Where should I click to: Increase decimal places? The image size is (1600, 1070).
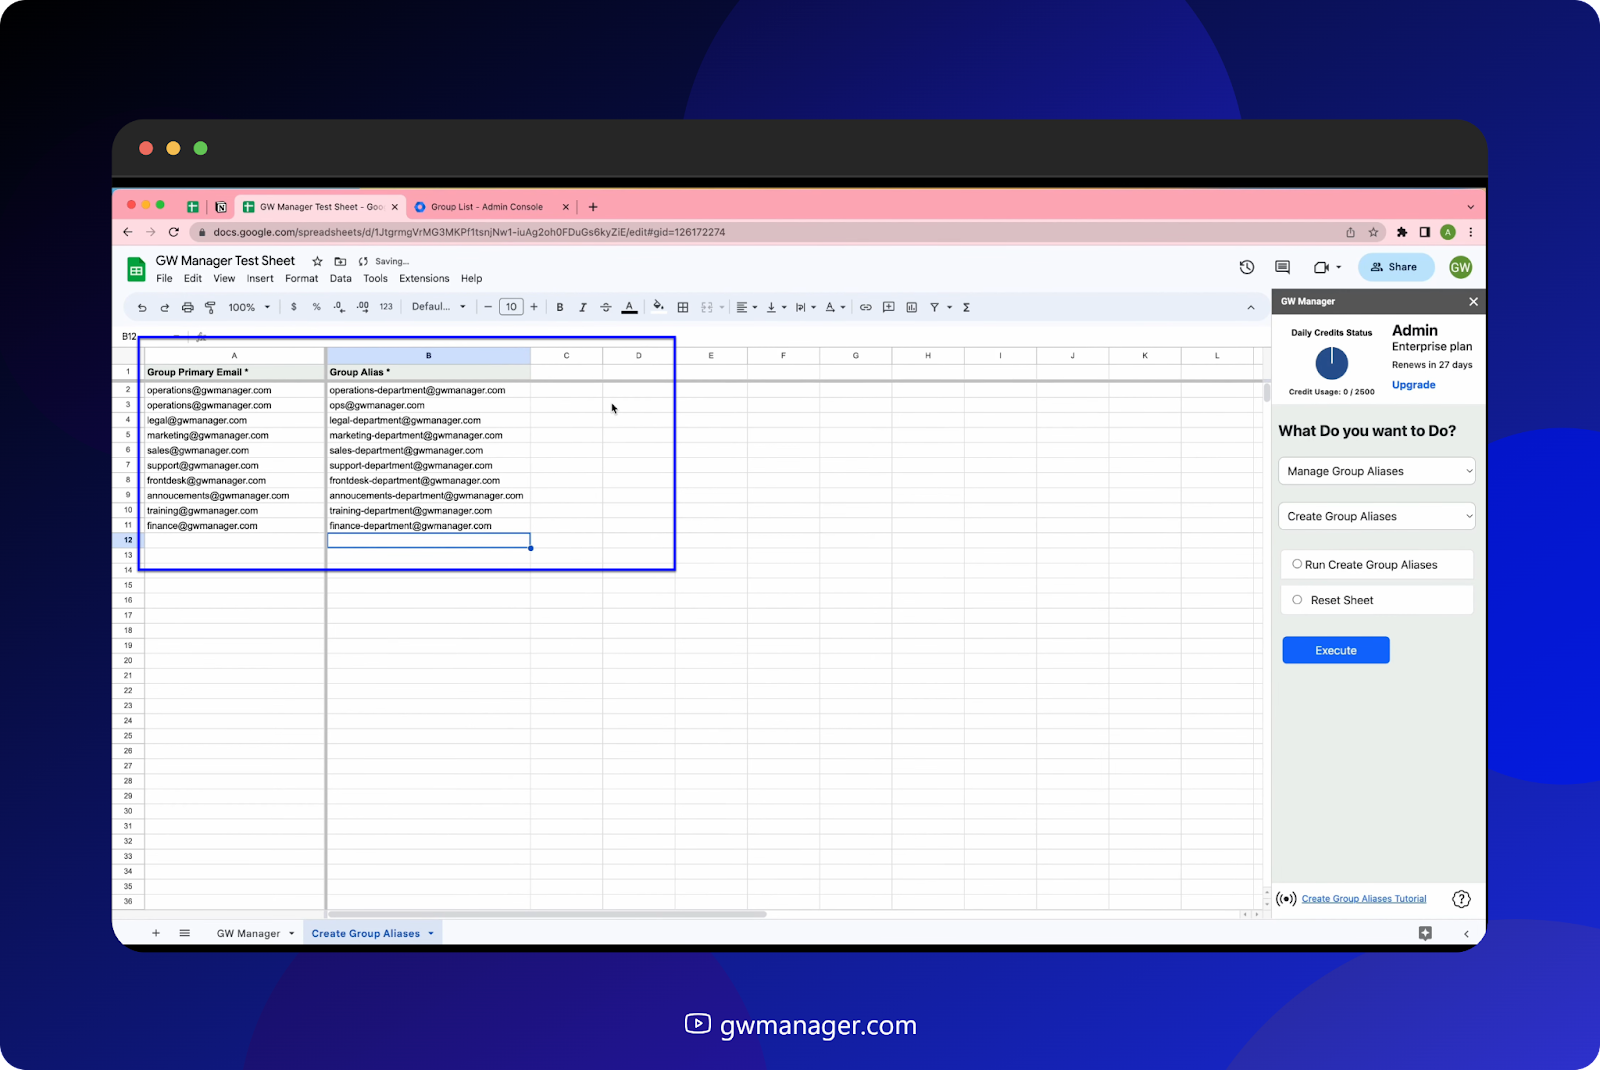point(362,307)
